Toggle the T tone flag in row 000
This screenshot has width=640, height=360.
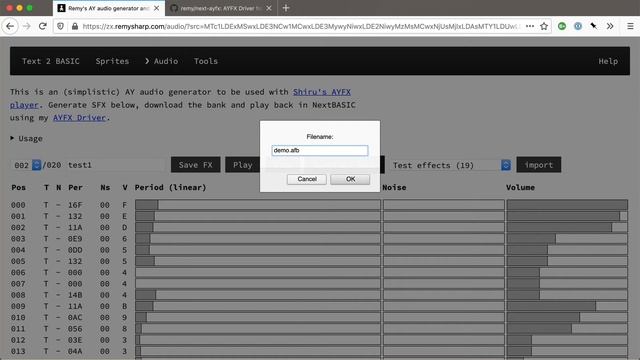click(46, 205)
